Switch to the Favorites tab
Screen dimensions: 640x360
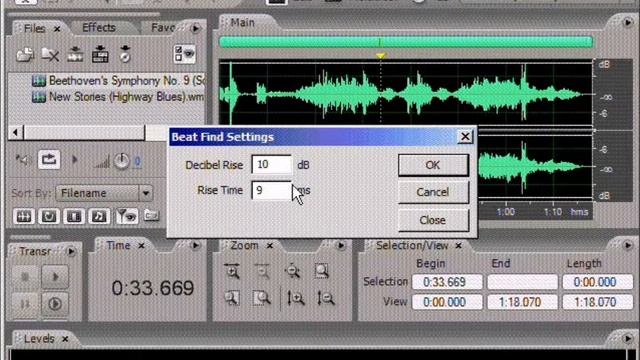click(x=163, y=28)
